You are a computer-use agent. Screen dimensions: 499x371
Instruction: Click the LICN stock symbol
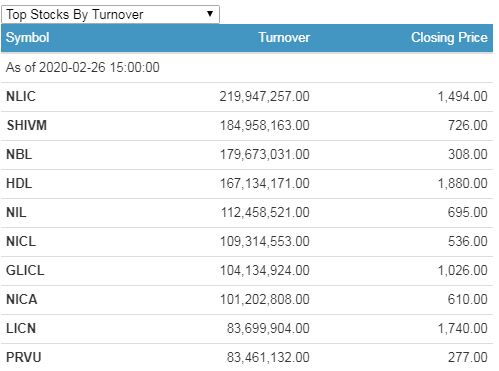coord(21,328)
